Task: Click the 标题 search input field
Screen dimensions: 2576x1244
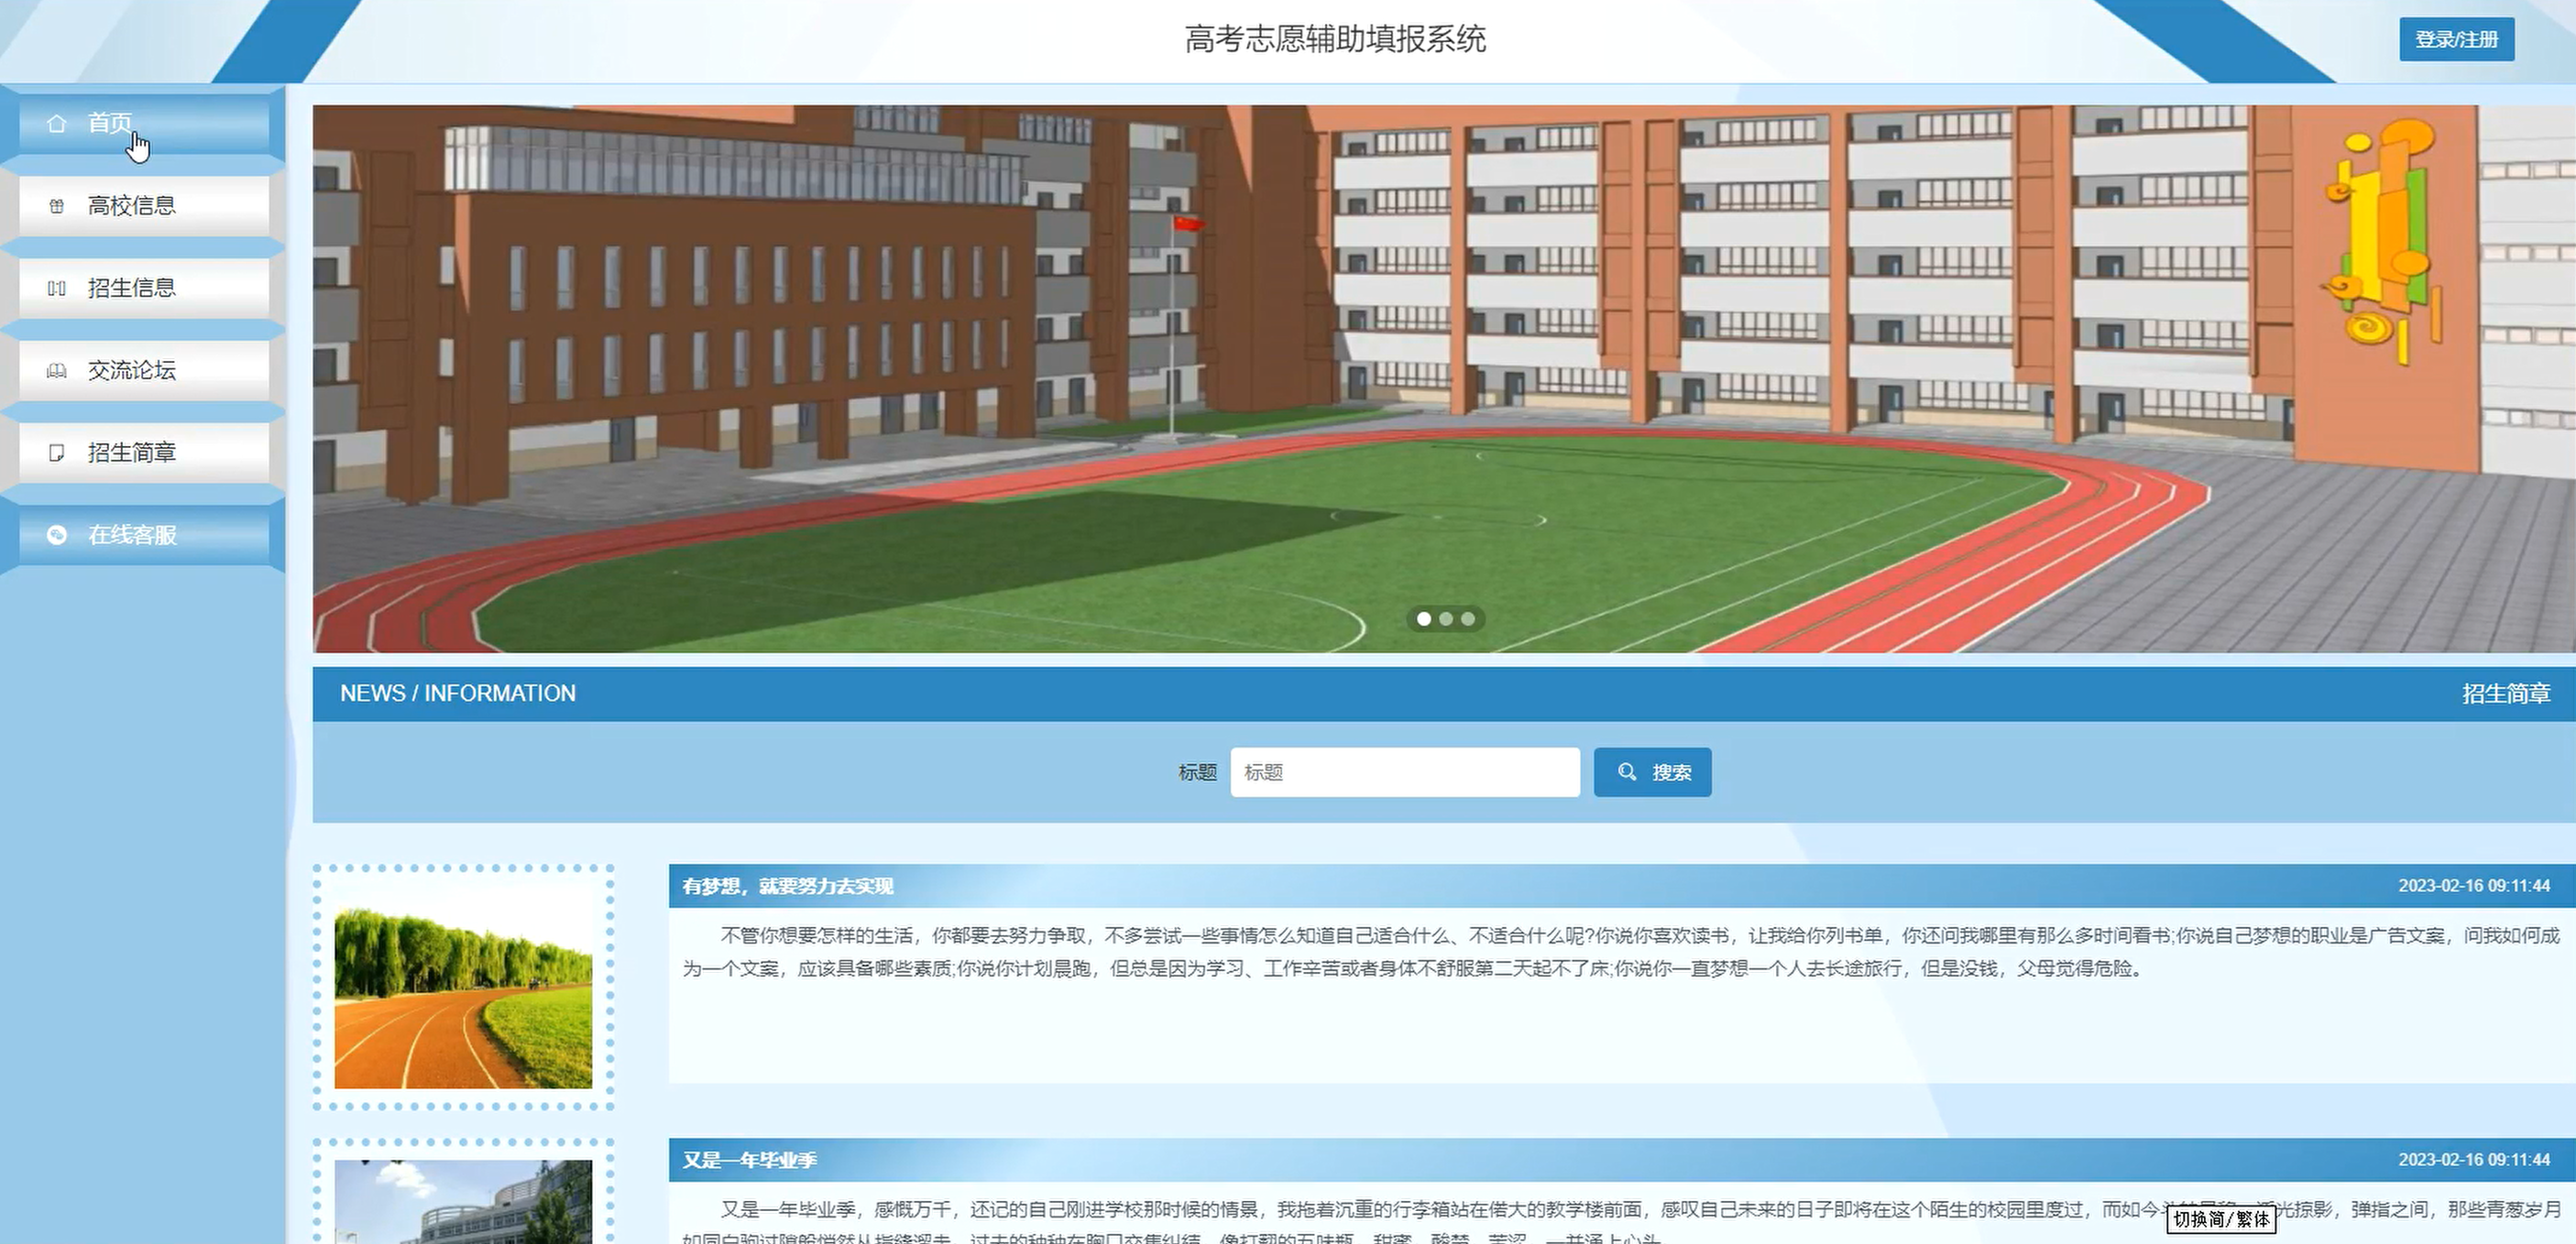Action: click(1405, 772)
